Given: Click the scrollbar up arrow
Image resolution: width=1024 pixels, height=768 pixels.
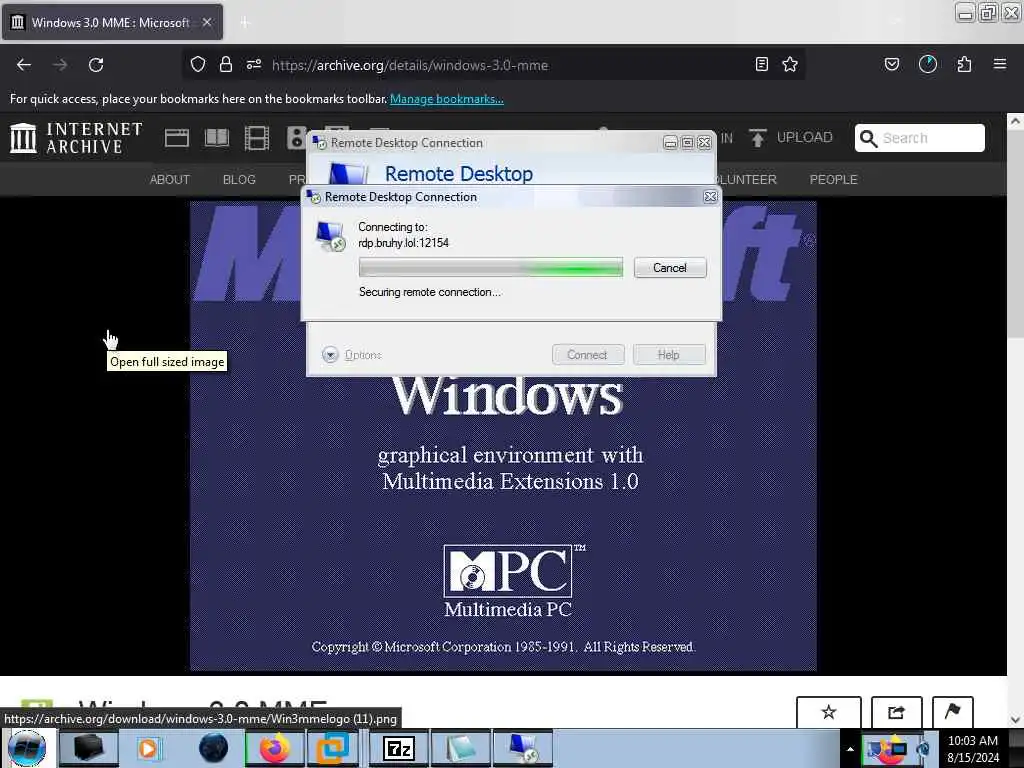Looking at the screenshot, I should tap(1015, 121).
